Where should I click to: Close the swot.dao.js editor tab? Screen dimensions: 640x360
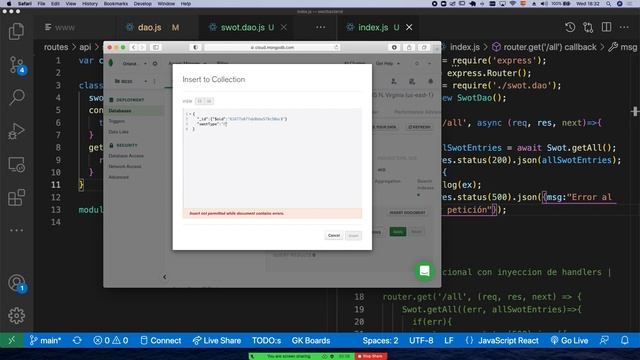pyautogui.click(x=284, y=27)
